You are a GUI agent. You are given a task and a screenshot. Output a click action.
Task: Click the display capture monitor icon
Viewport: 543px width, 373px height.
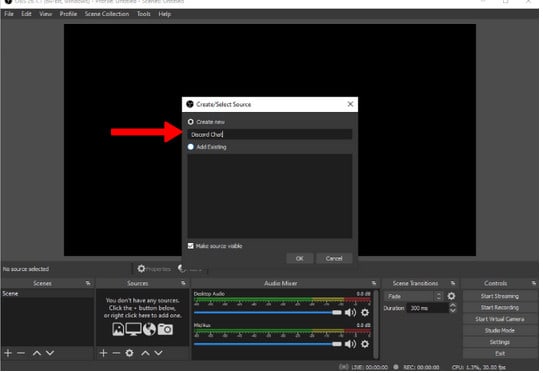click(133, 330)
